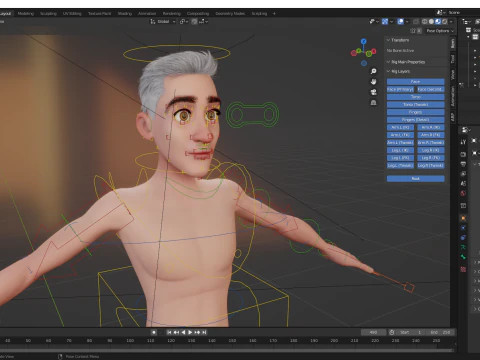Select solid viewport shading

[x=431, y=21]
